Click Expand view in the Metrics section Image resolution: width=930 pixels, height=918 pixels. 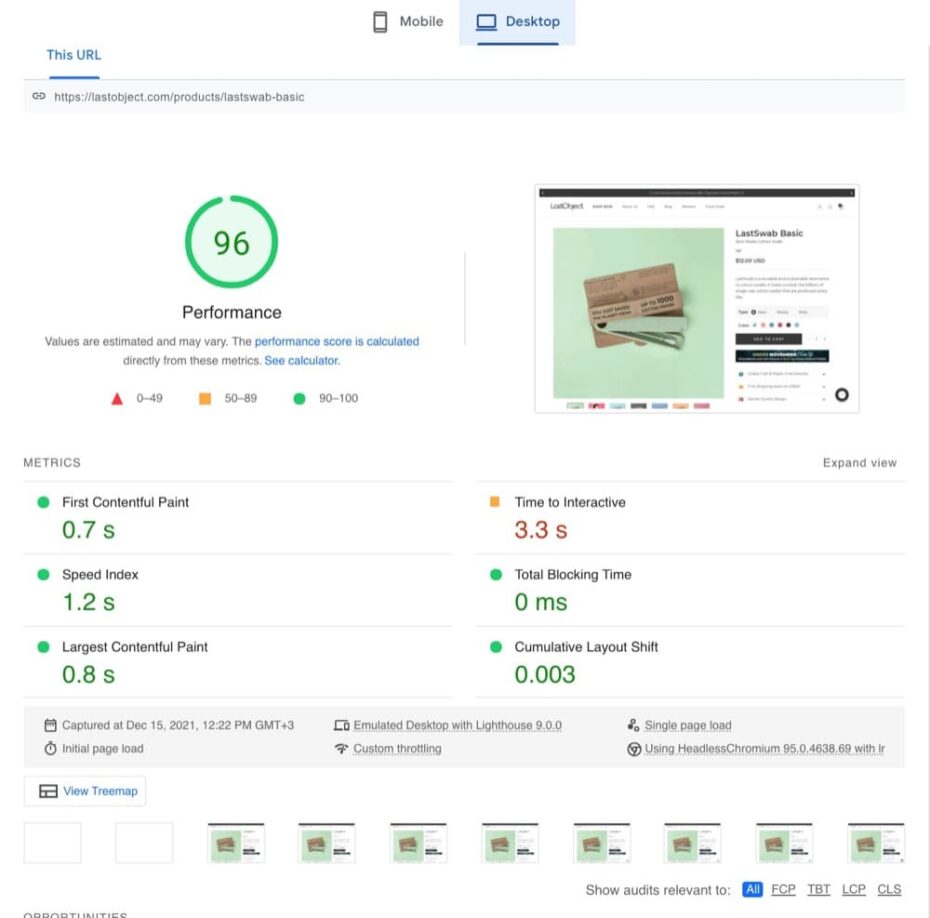[859, 462]
